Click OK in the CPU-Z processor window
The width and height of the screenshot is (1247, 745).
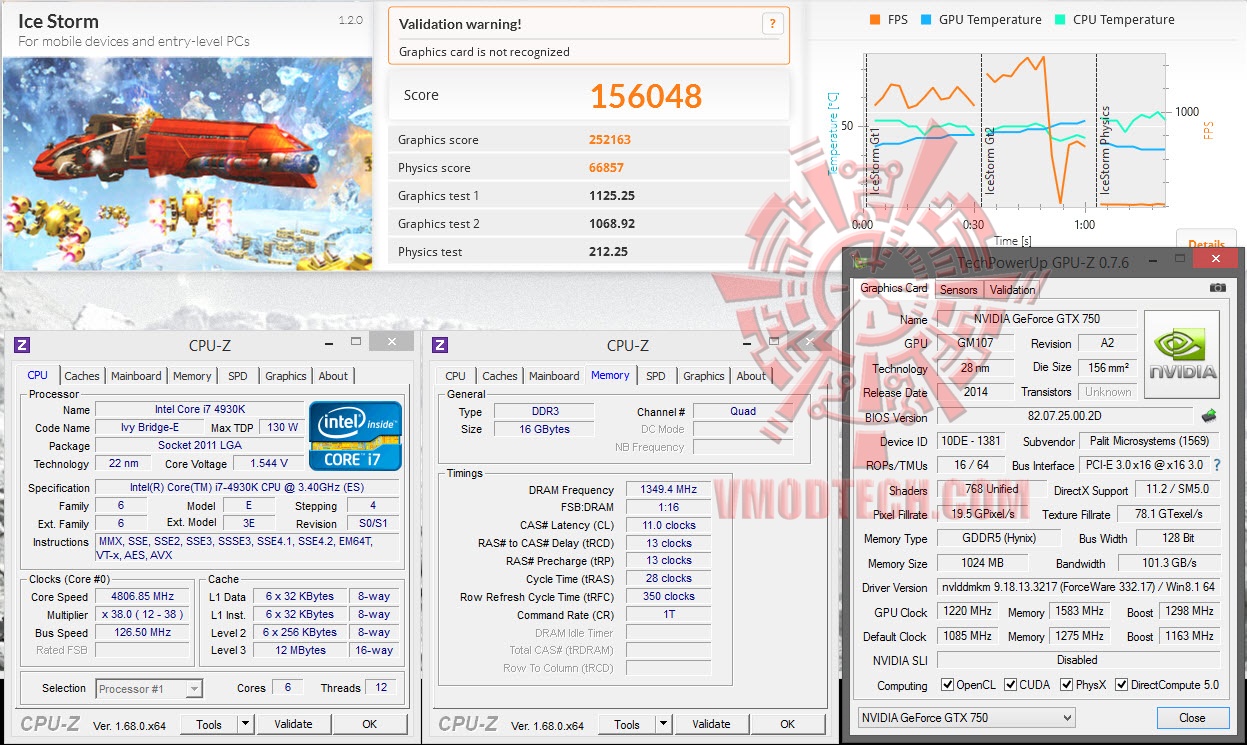(370, 724)
